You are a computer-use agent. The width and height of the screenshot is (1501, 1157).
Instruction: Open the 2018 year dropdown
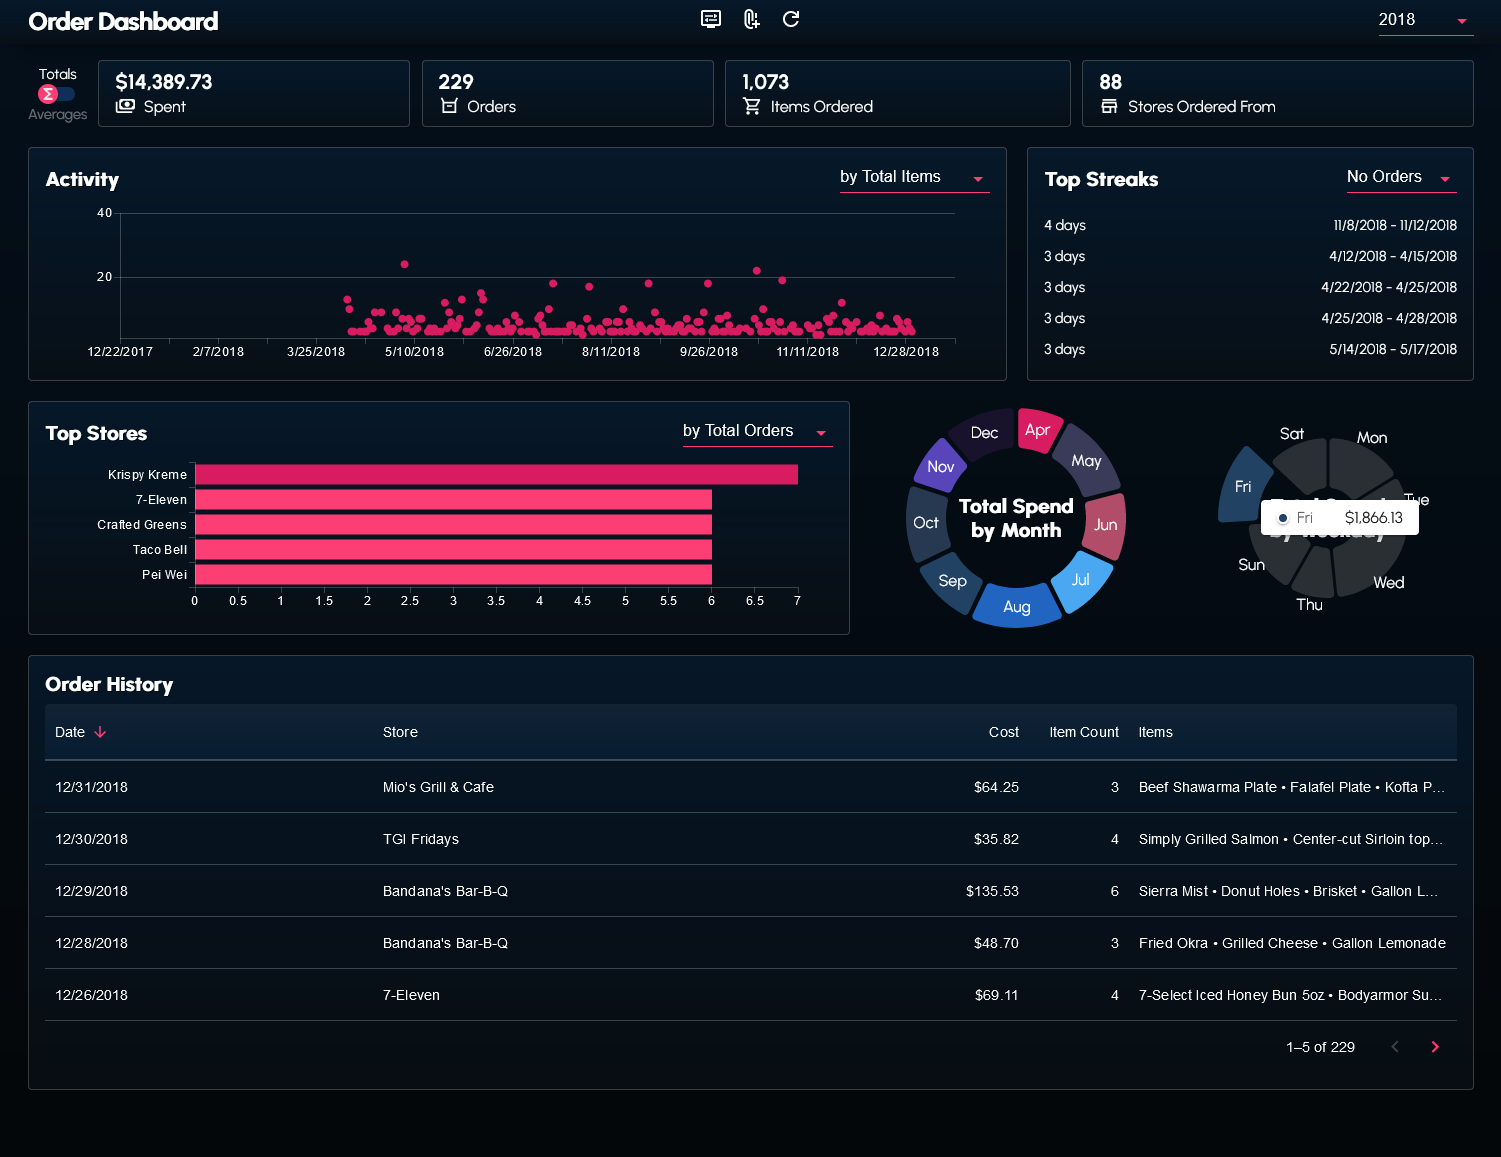coord(1424,20)
